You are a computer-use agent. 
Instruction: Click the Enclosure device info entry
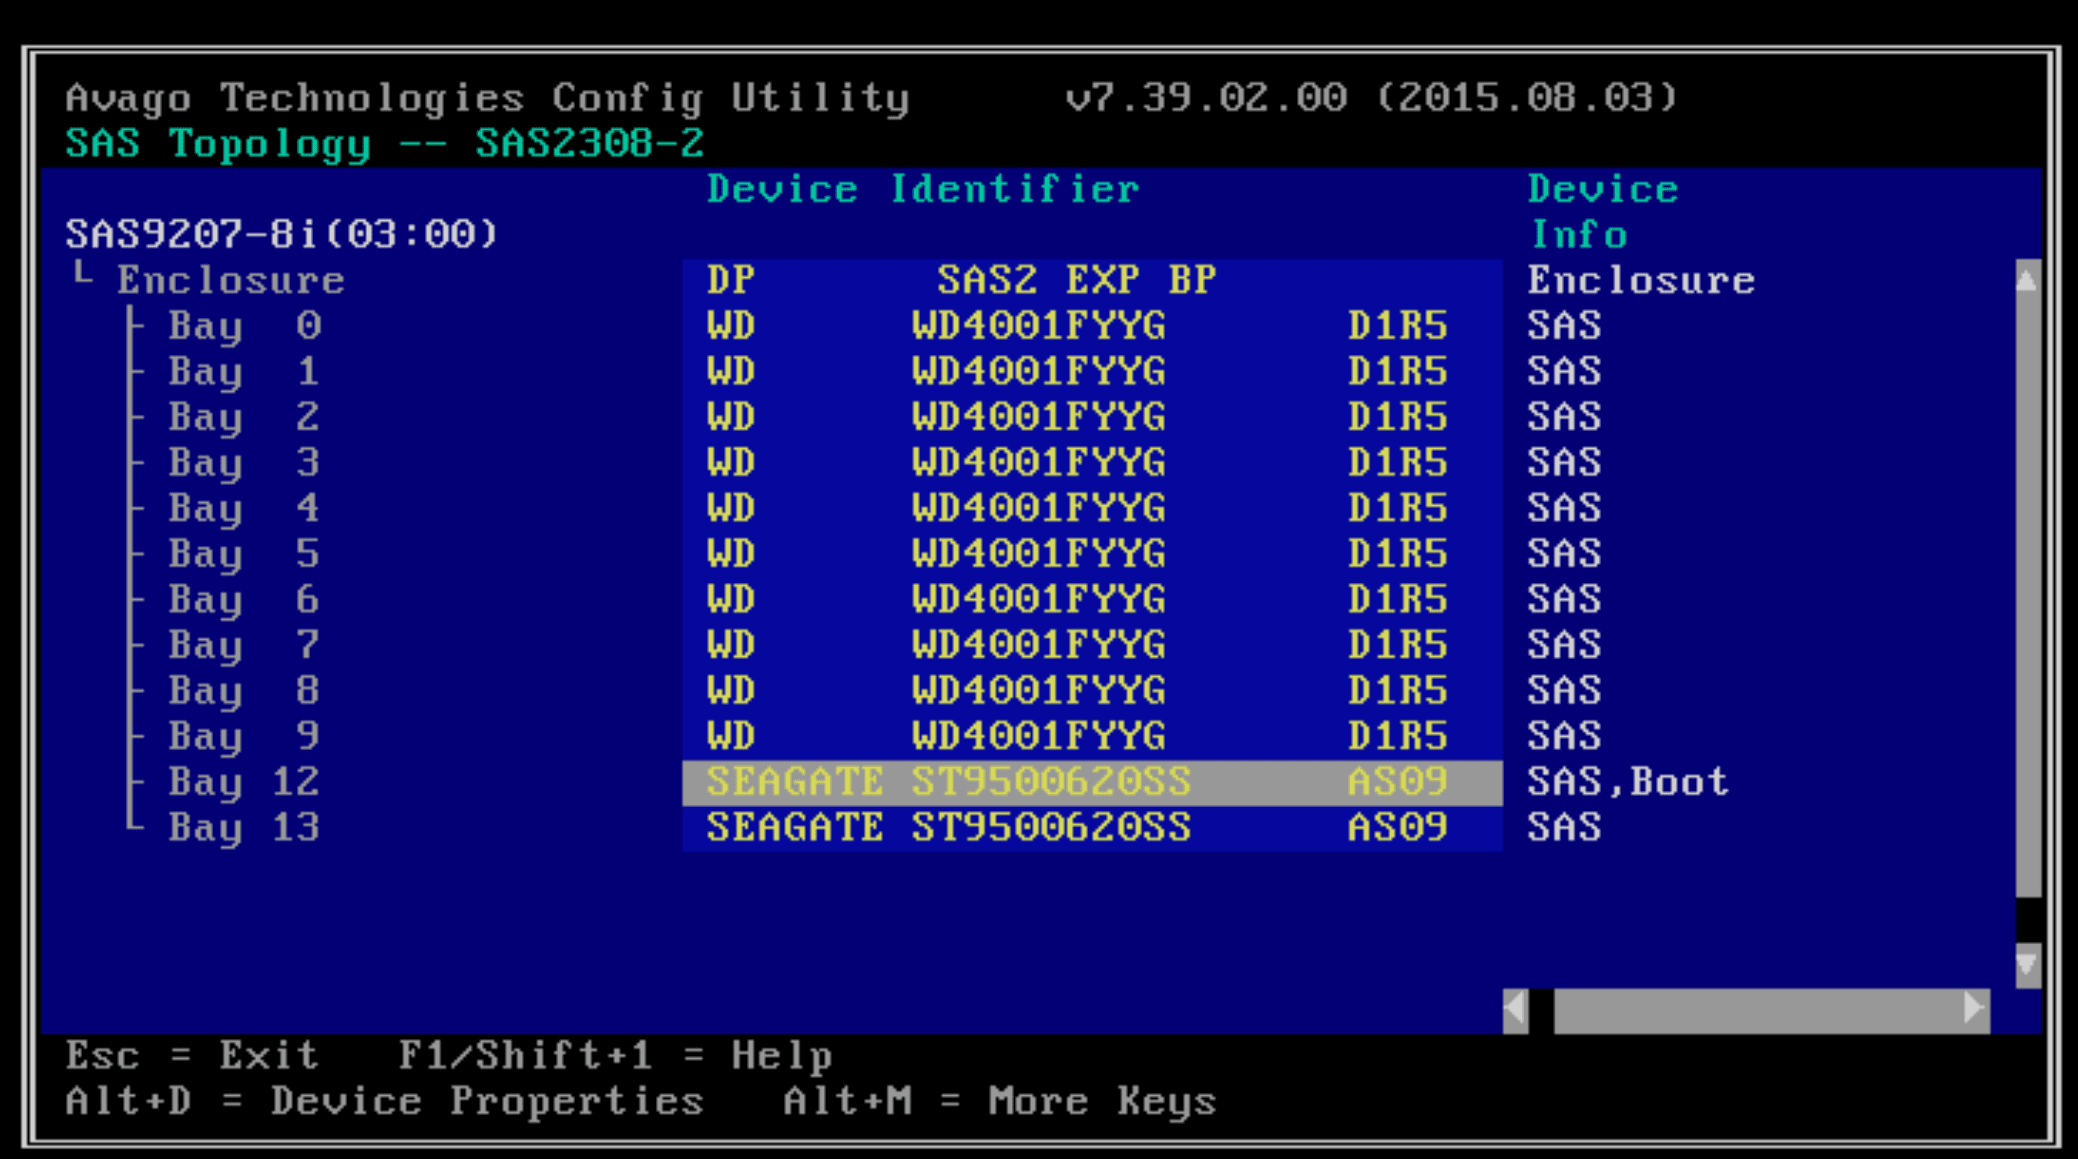pos(1641,280)
